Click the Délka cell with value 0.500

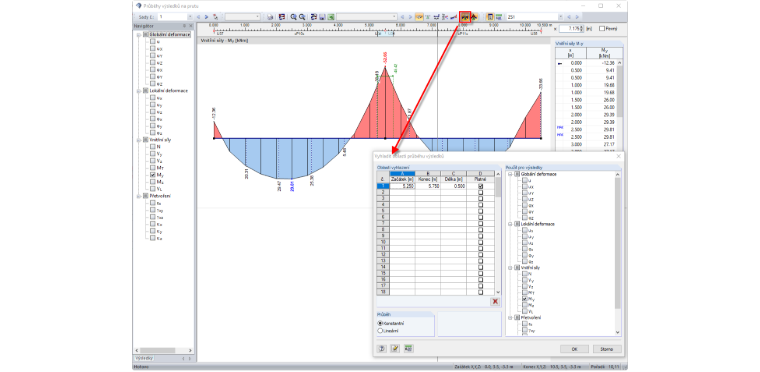click(453, 186)
